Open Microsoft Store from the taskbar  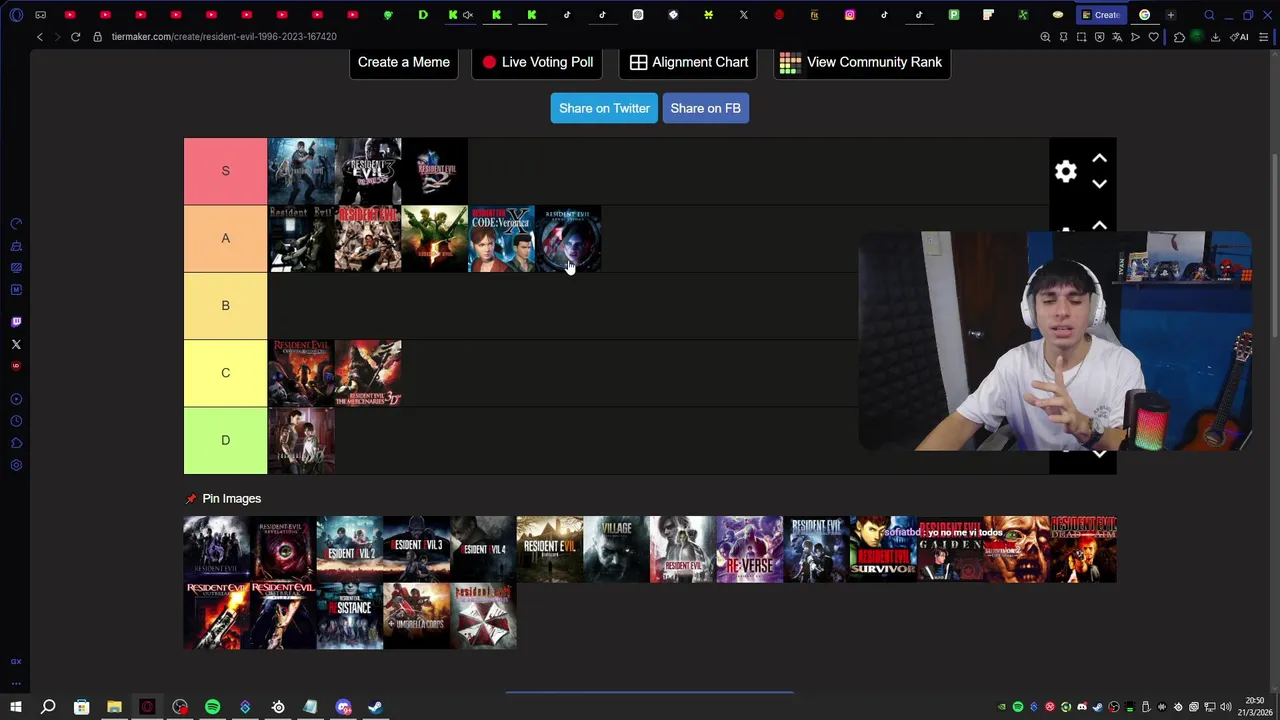coord(81,707)
